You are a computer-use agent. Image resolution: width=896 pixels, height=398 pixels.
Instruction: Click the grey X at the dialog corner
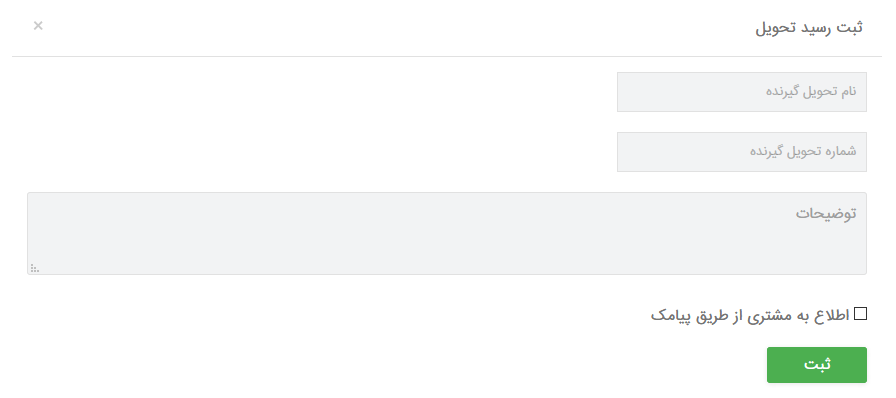pos(38,26)
